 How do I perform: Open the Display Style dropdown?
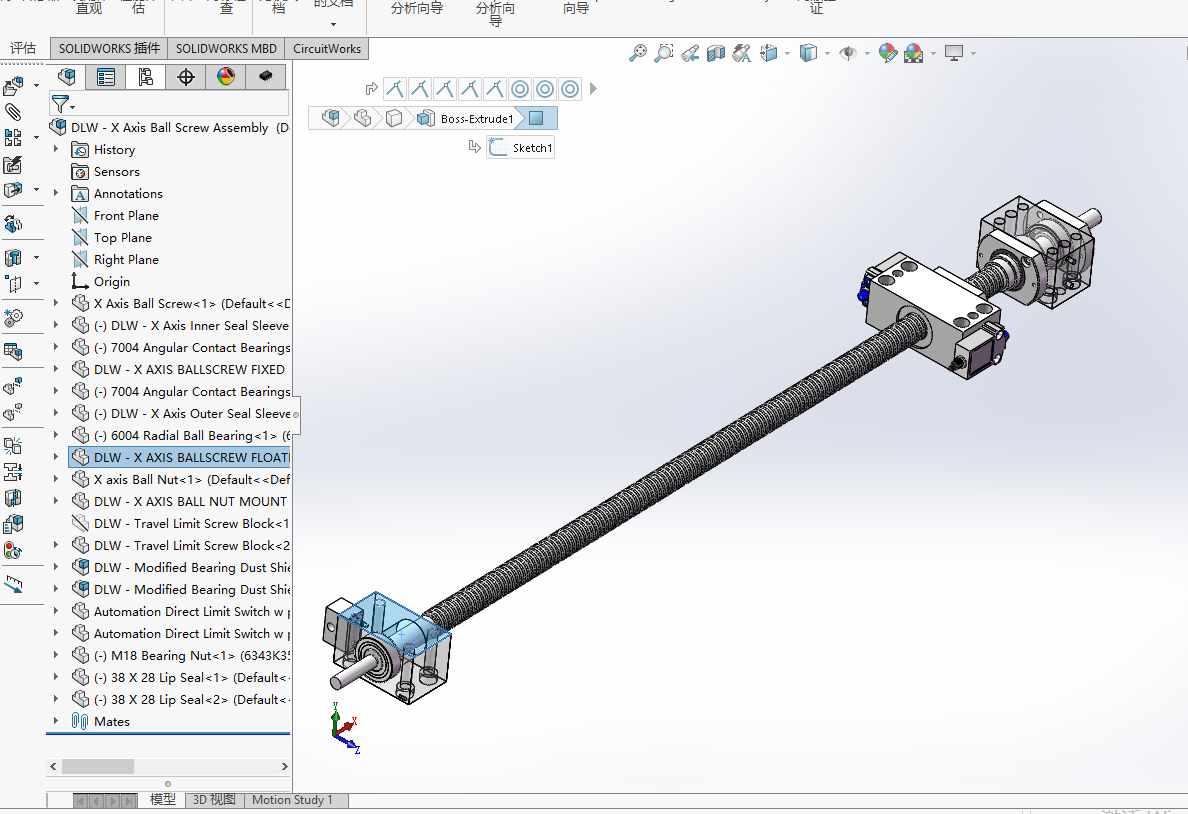point(826,53)
